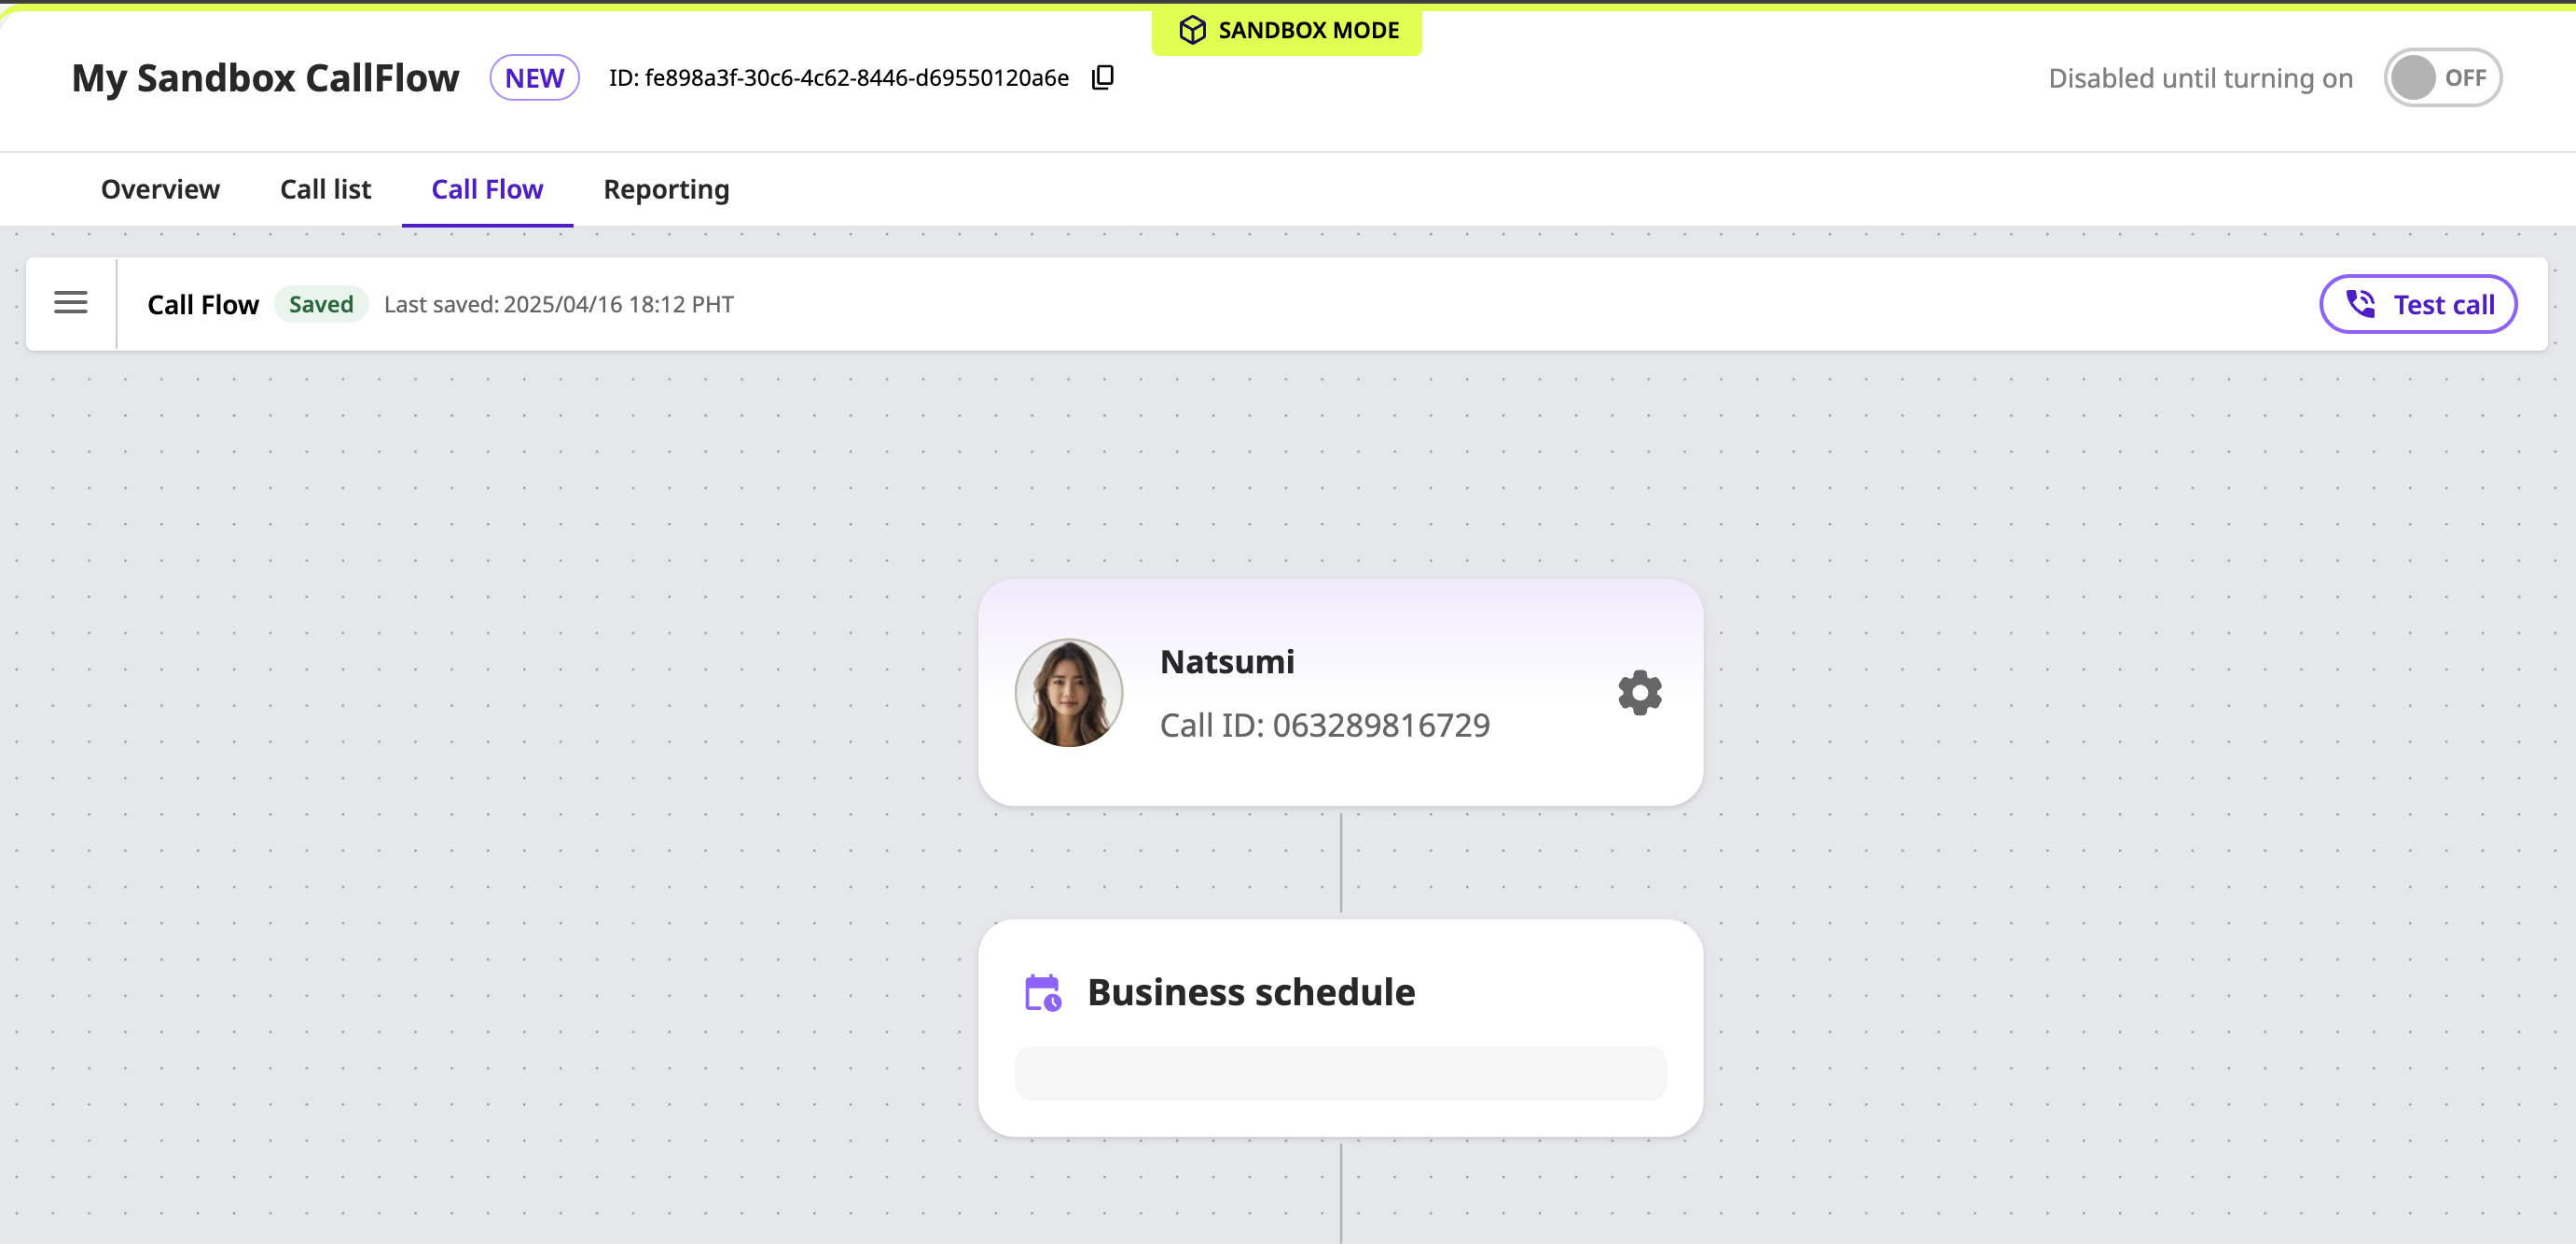Image resolution: width=2576 pixels, height=1244 pixels.
Task: Open Natsumi settings gear icon
Action: tap(1639, 693)
